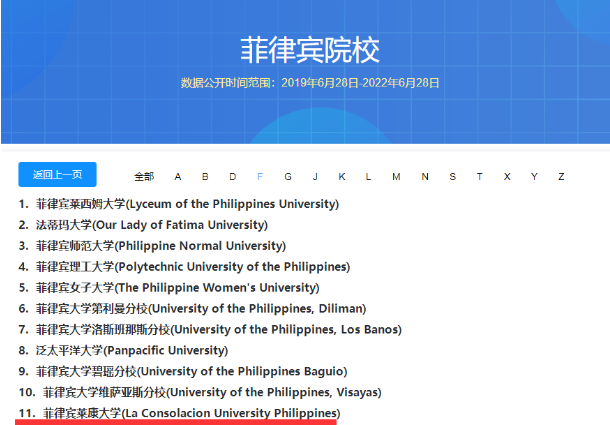The height and width of the screenshot is (425, 610).
Task: Filter schools by letter X
Action: tap(507, 177)
